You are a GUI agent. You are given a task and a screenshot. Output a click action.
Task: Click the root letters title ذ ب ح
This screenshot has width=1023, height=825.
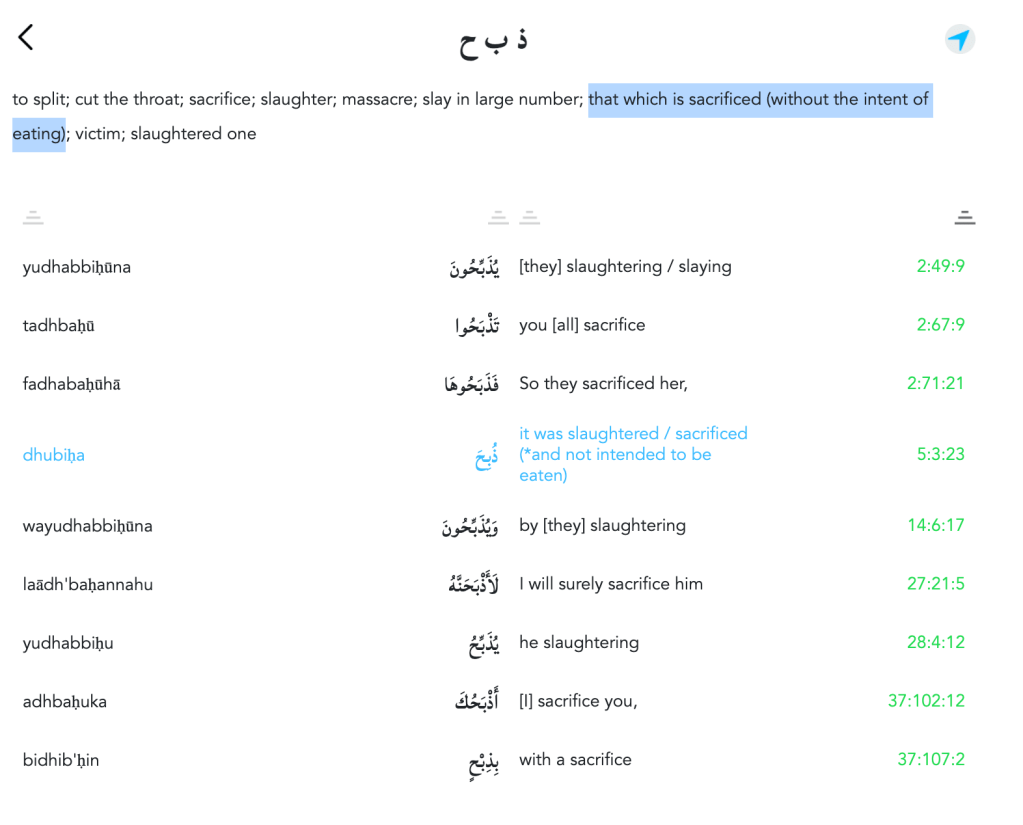tap(493, 41)
